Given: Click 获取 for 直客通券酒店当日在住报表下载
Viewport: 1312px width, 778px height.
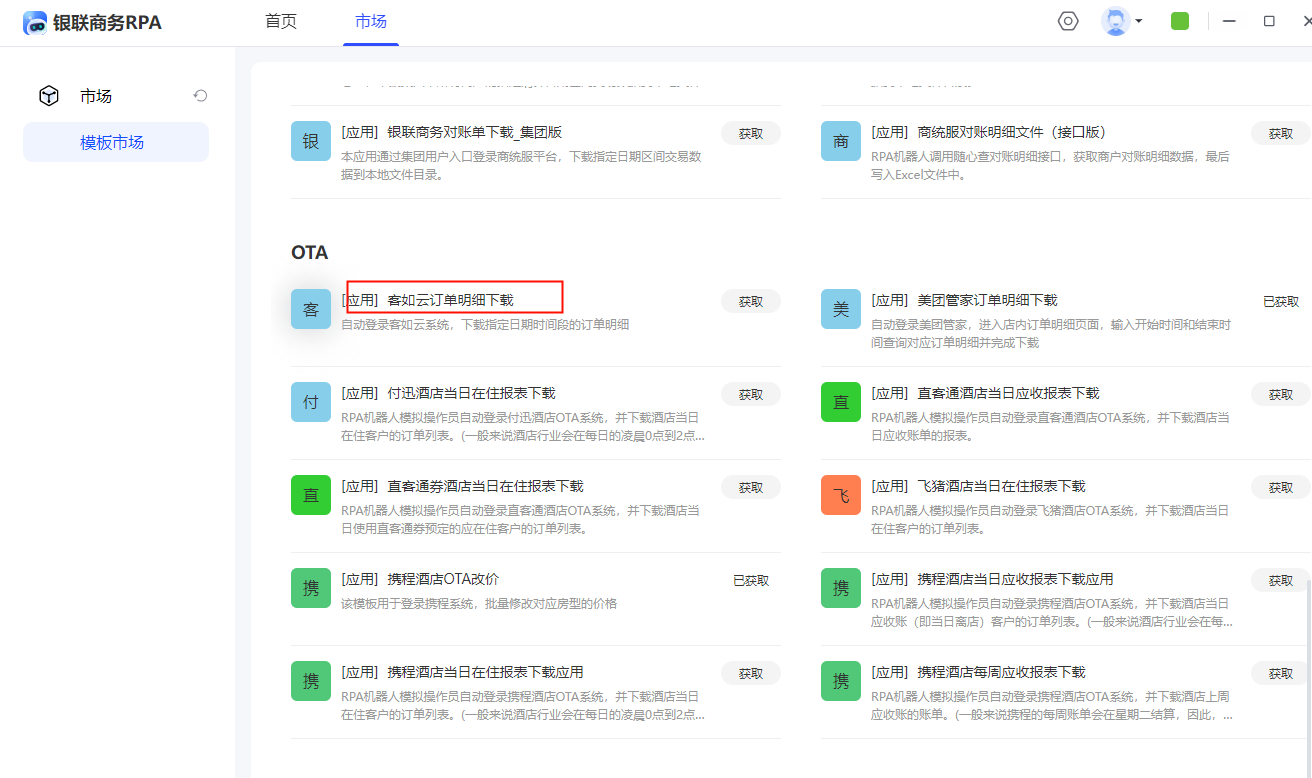Looking at the screenshot, I should [750, 488].
